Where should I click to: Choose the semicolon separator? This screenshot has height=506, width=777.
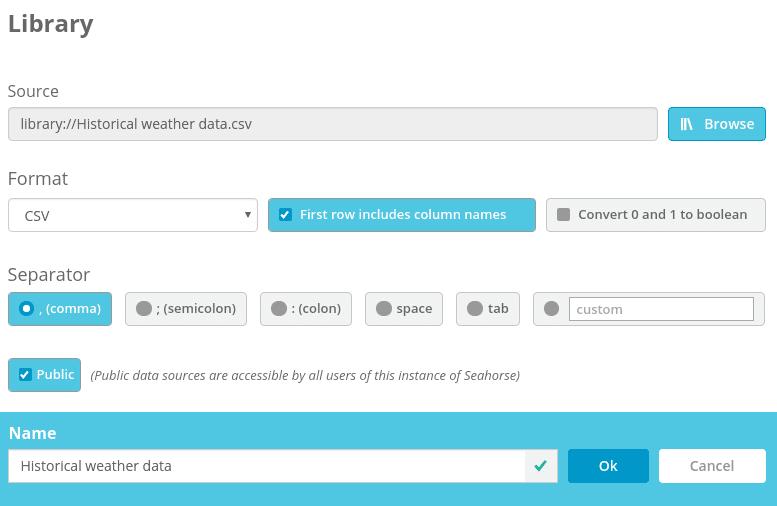pyautogui.click(x=144, y=309)
